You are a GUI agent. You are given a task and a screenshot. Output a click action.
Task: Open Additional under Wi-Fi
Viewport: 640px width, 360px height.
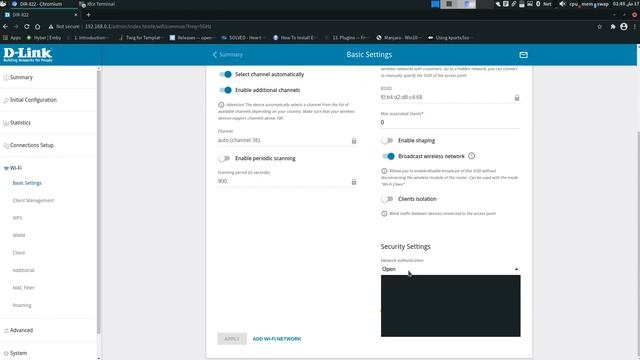23,270
